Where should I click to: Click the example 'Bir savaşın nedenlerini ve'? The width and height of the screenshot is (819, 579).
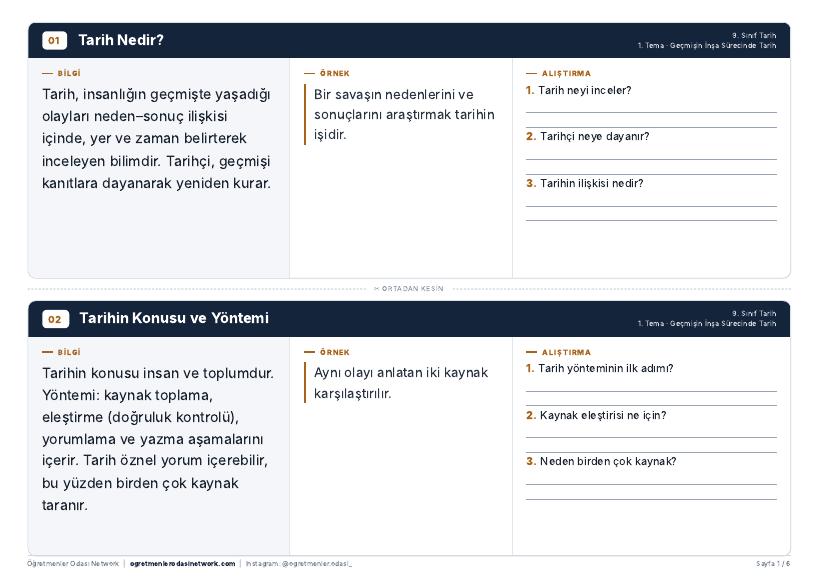(404, 114)
